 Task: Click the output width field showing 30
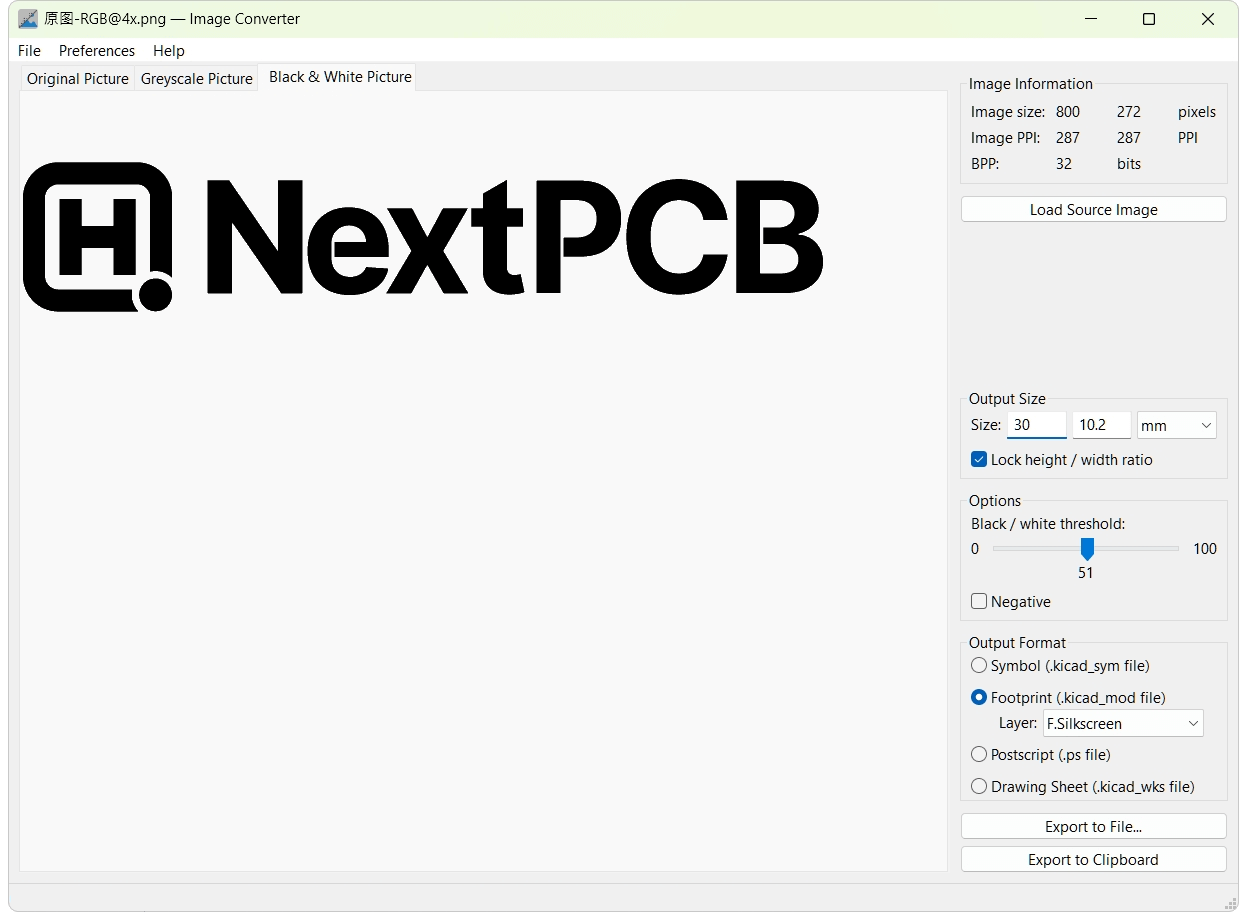1036,425
